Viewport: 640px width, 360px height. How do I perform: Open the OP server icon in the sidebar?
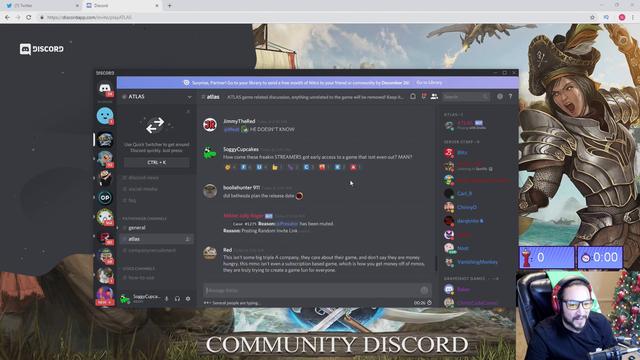(105, 198)
